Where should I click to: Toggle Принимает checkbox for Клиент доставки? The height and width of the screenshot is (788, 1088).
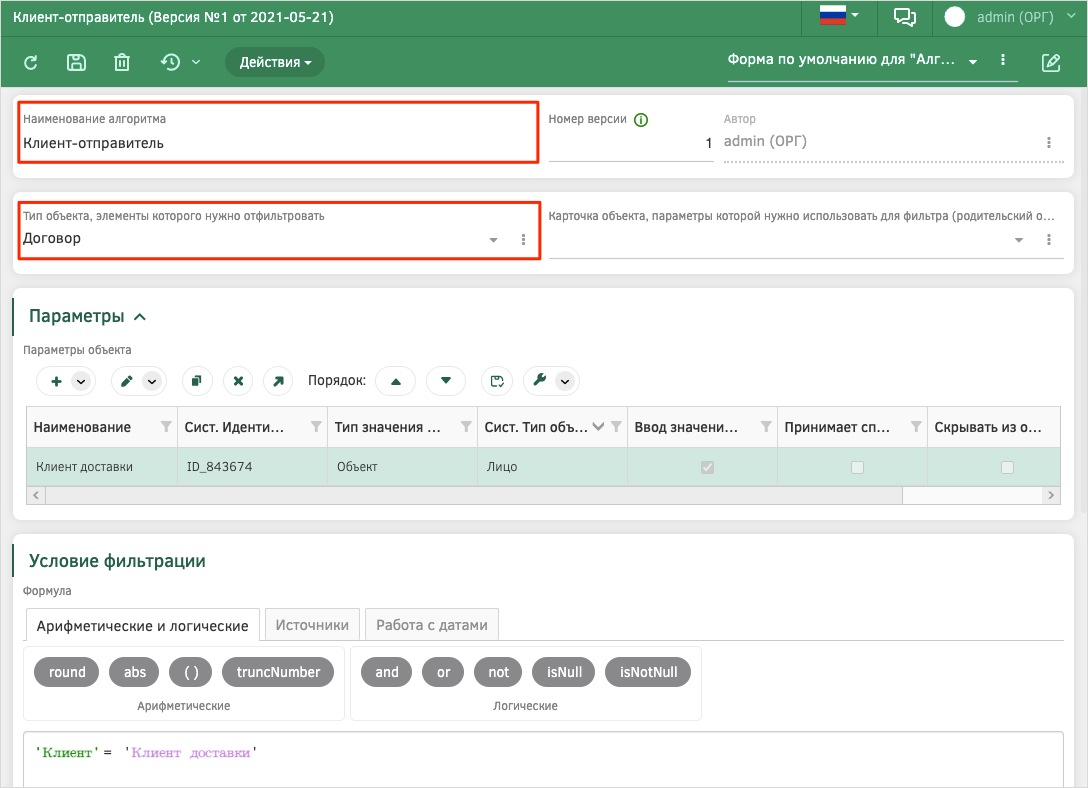click(x=858, y=468)
